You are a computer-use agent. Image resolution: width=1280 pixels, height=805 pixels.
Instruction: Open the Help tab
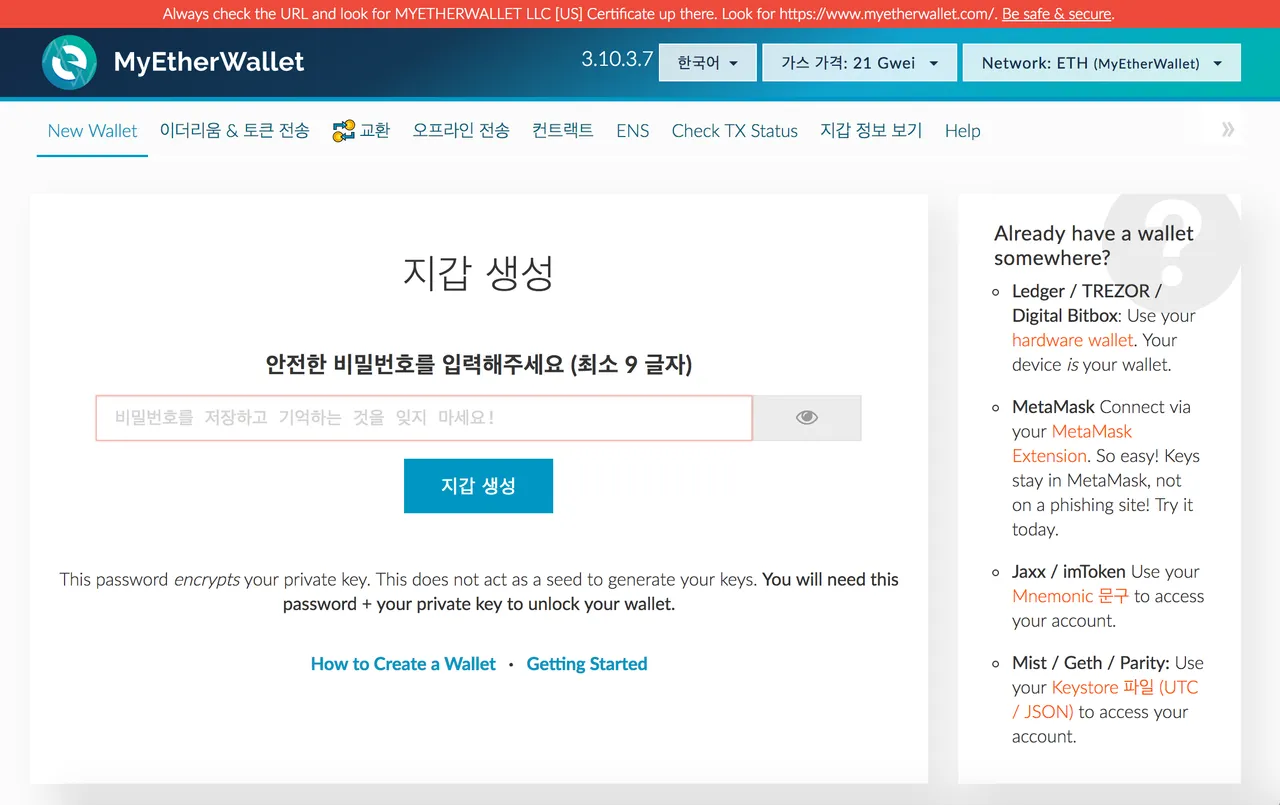962,131
